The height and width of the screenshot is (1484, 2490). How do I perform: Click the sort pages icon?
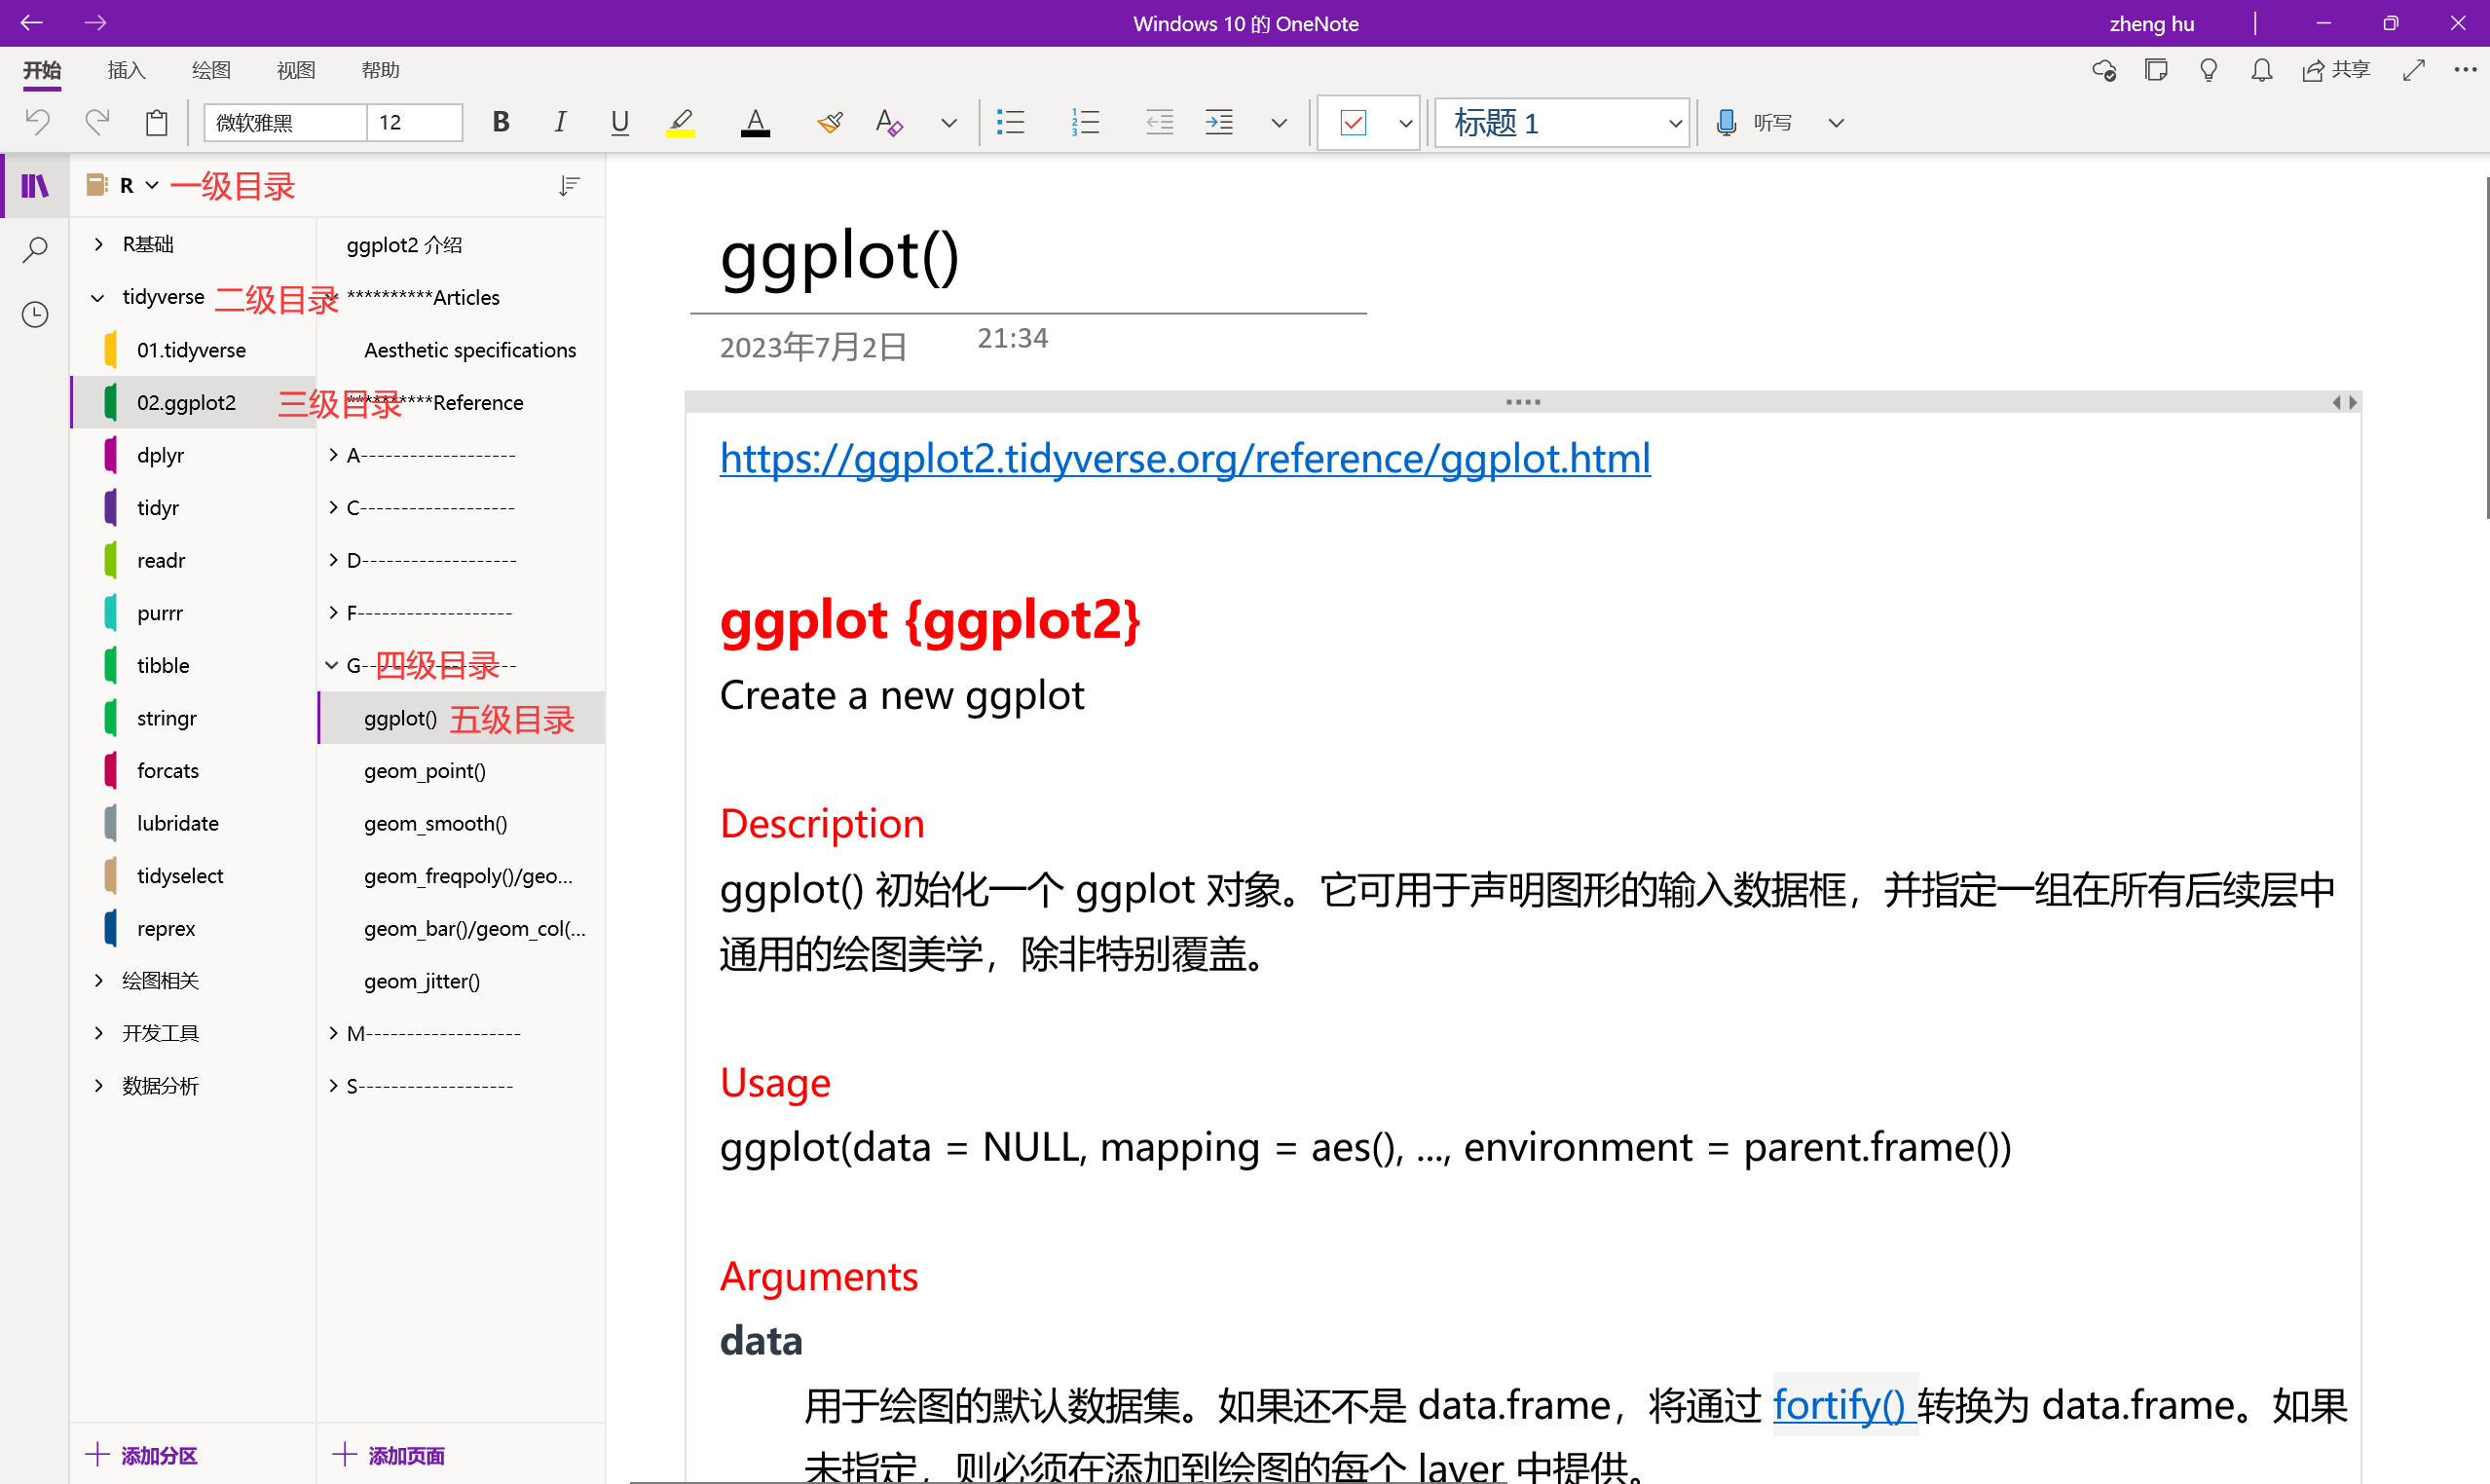tap(569, 186)
